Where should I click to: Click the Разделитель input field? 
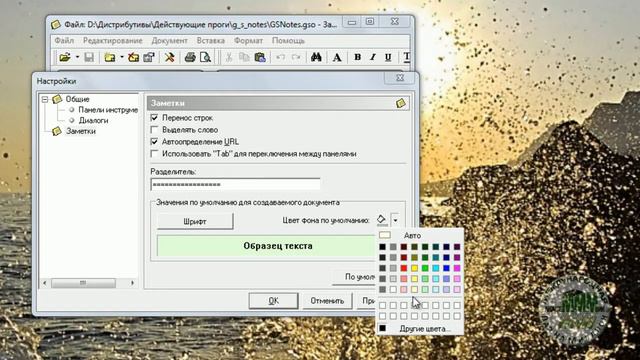tap(235, 184)
